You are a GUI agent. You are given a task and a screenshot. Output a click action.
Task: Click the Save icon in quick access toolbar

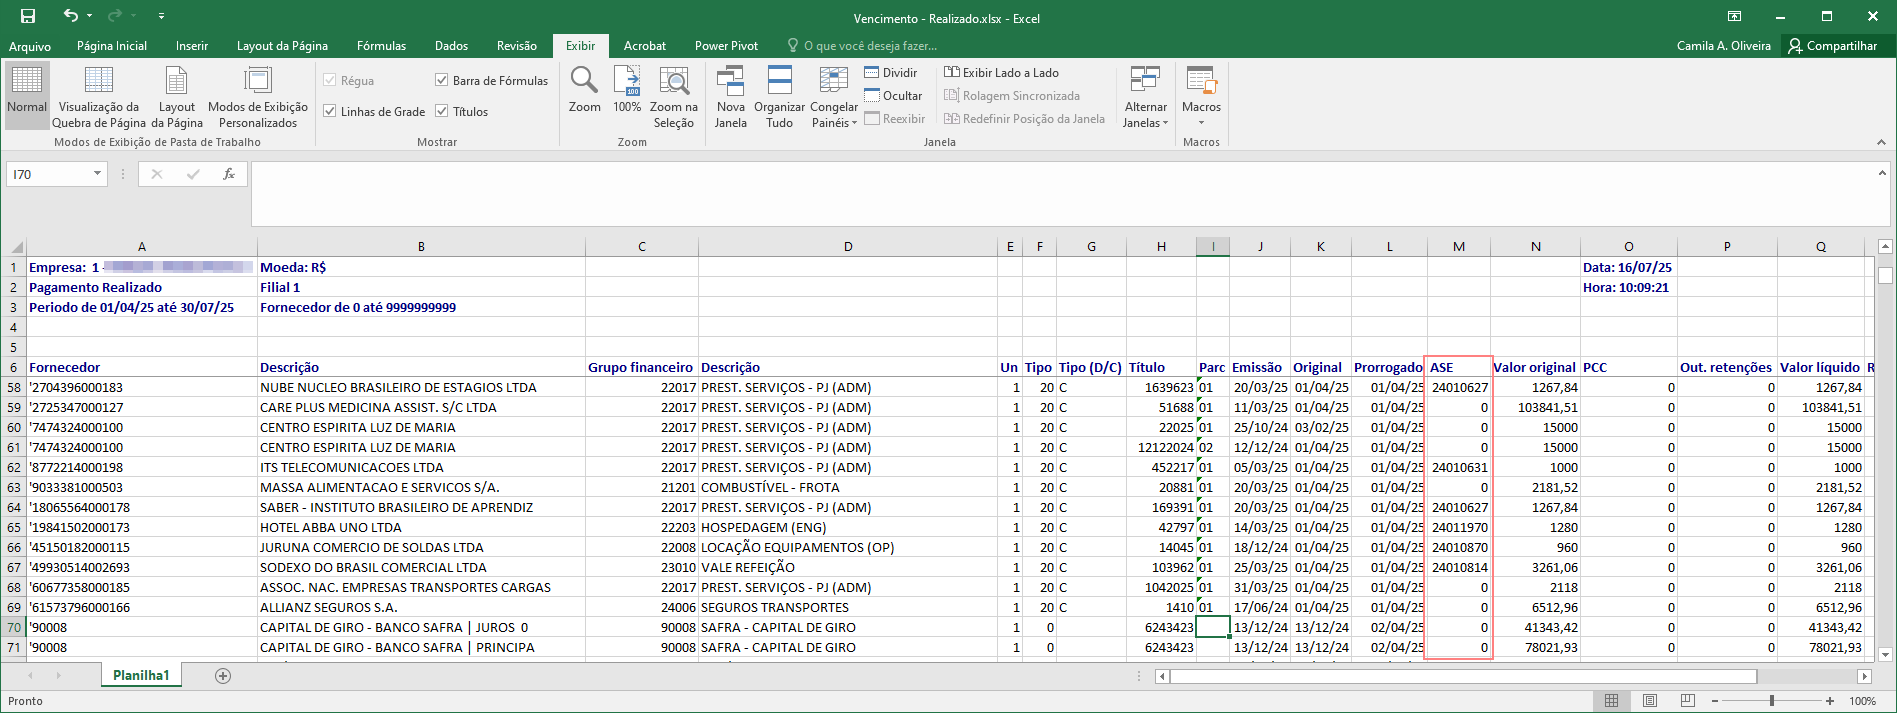point(28,16)
